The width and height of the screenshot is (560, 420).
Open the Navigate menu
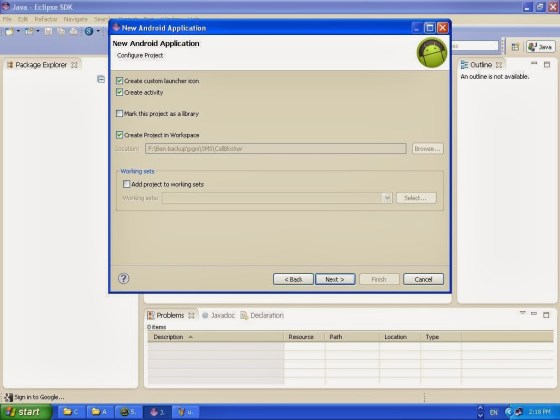coord(75,19)
